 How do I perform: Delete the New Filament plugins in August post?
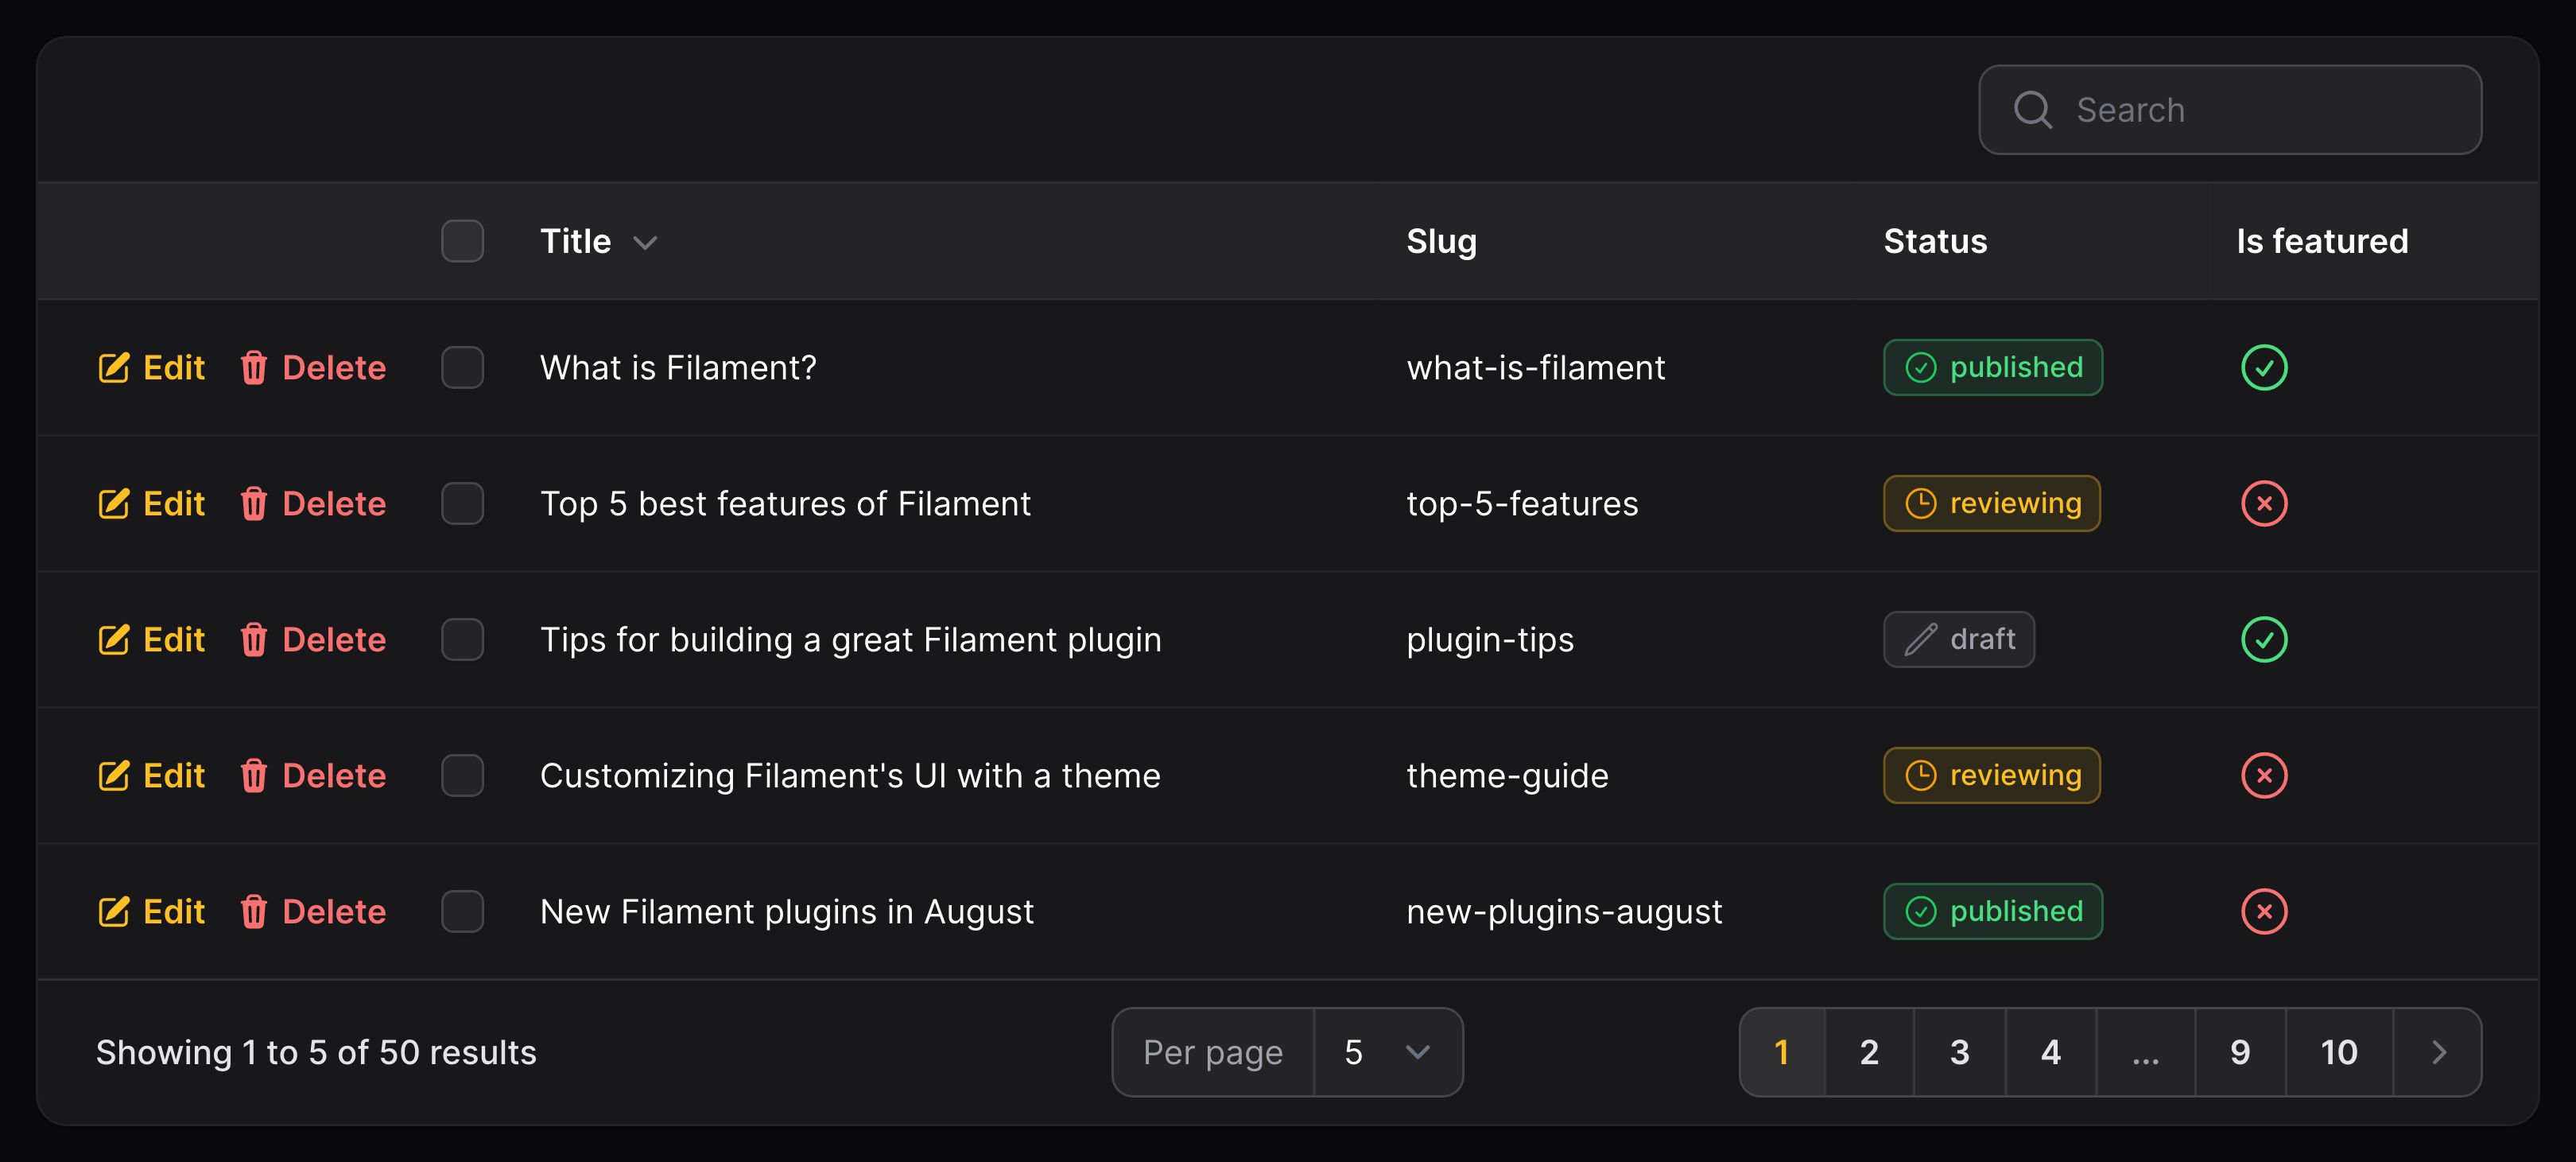pyautogui.click(x=313, y=911)
